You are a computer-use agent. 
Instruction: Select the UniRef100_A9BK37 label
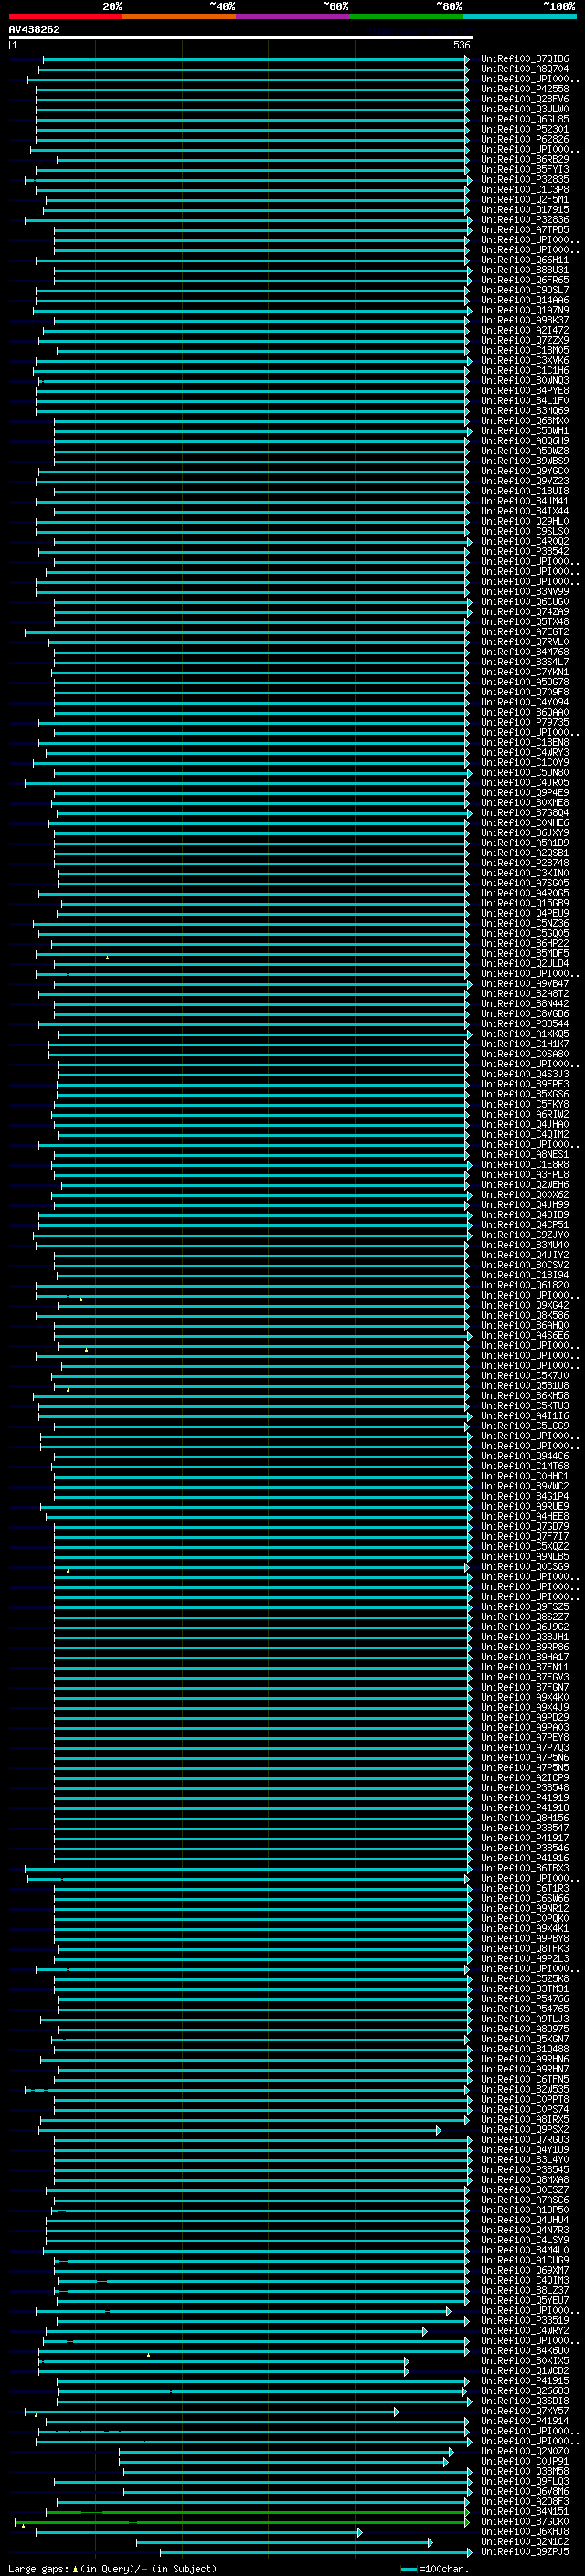click(525, 320)
